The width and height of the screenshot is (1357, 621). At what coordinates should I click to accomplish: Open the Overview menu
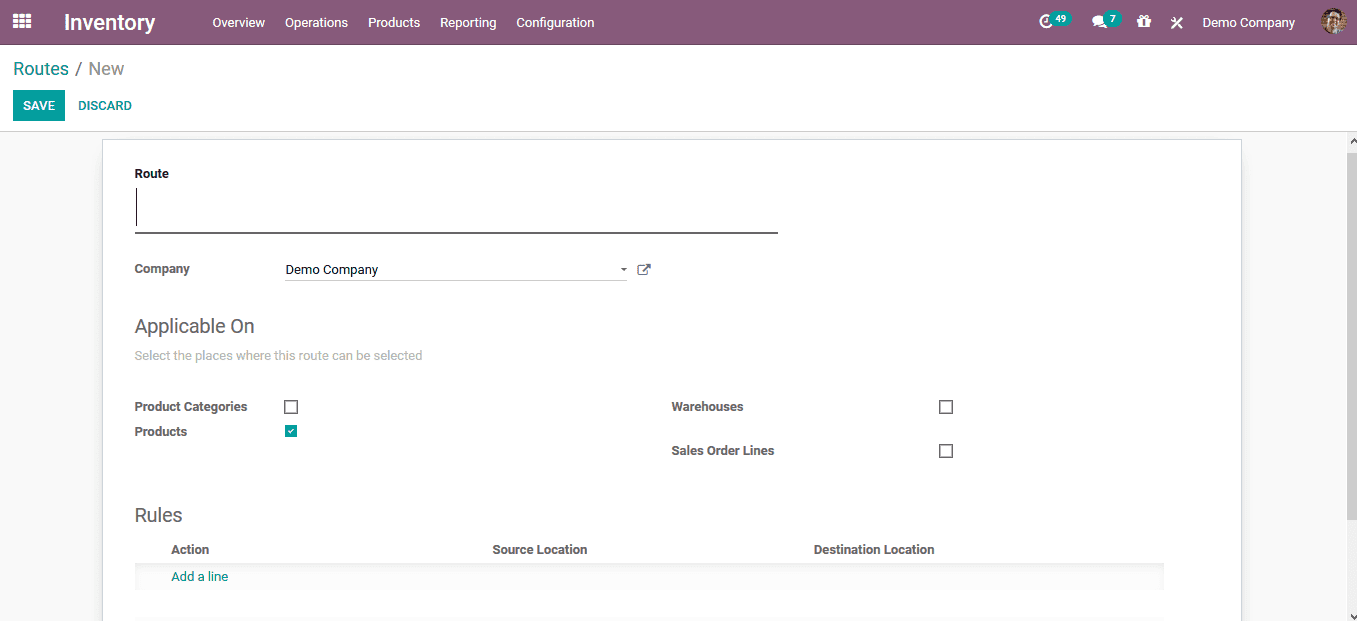point(239,22)
